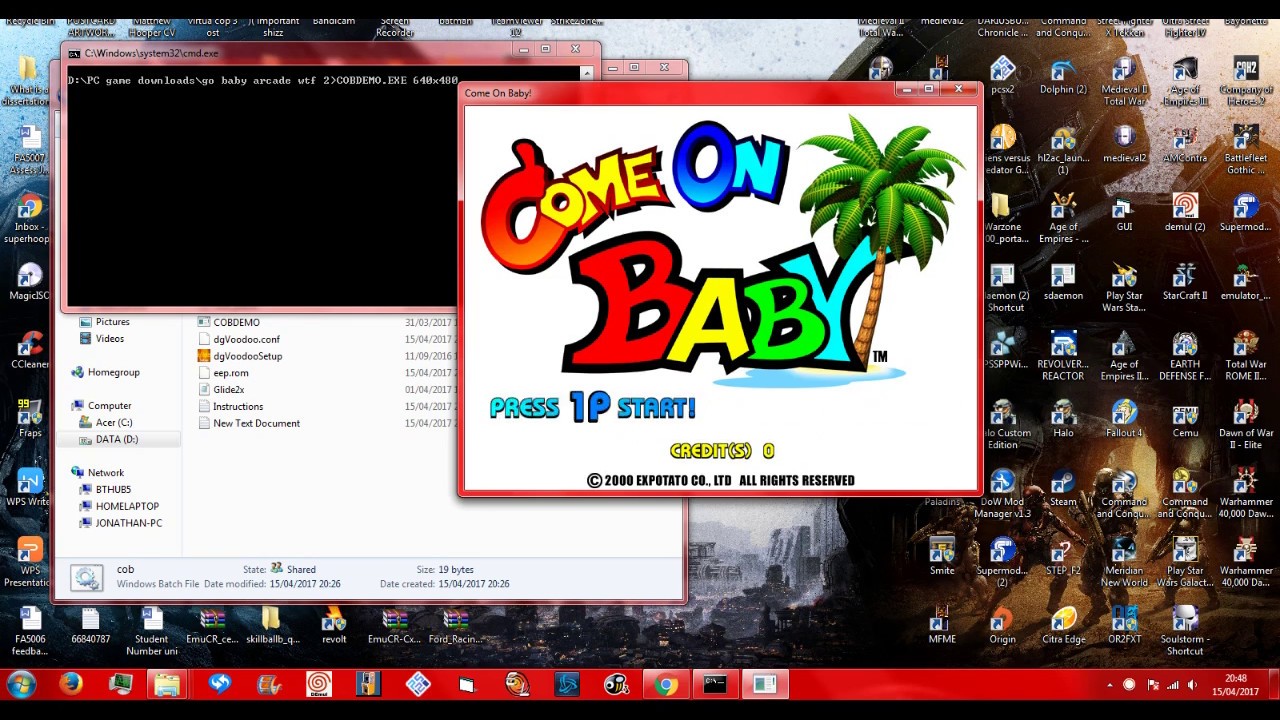Select Computer in the navigation pane
Image resolution: width=1280 pixels, height=720 pixels.
(x=101, y=406)
